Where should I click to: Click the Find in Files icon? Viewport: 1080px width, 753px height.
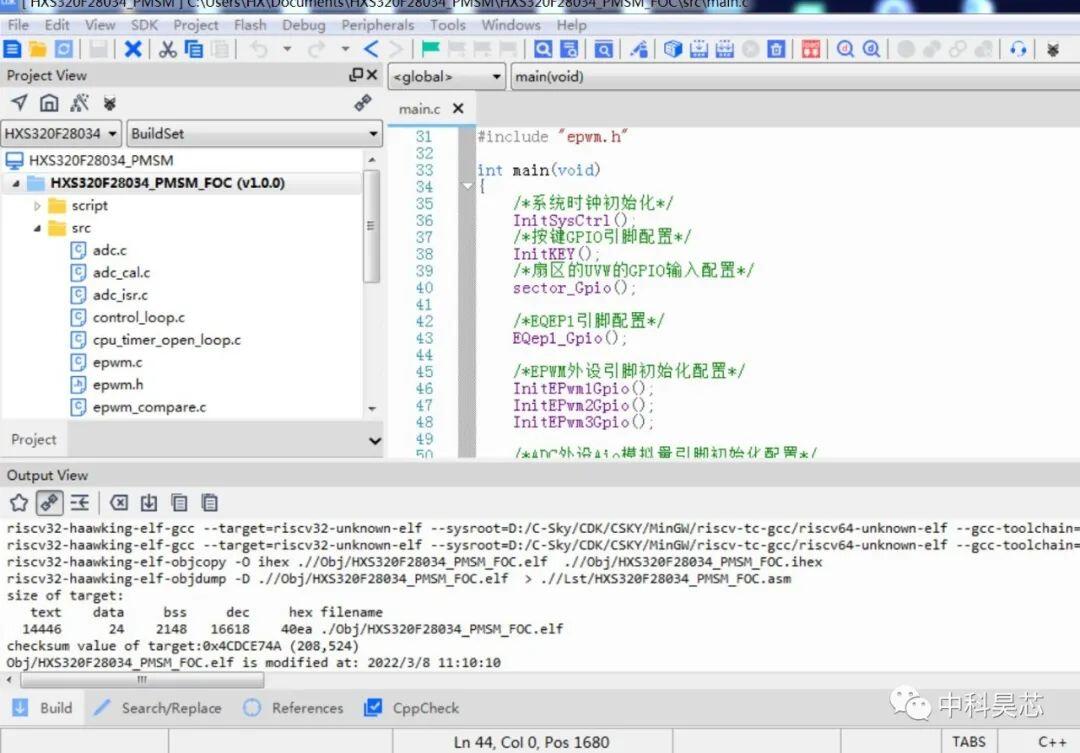click(x=569, y=49)
